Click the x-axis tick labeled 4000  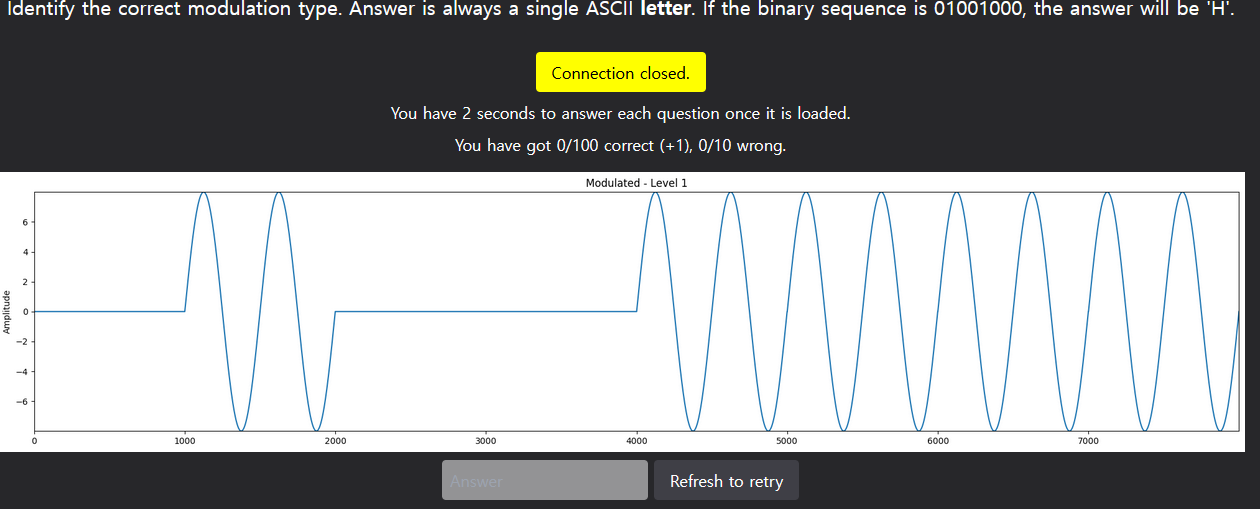[637, 440]
